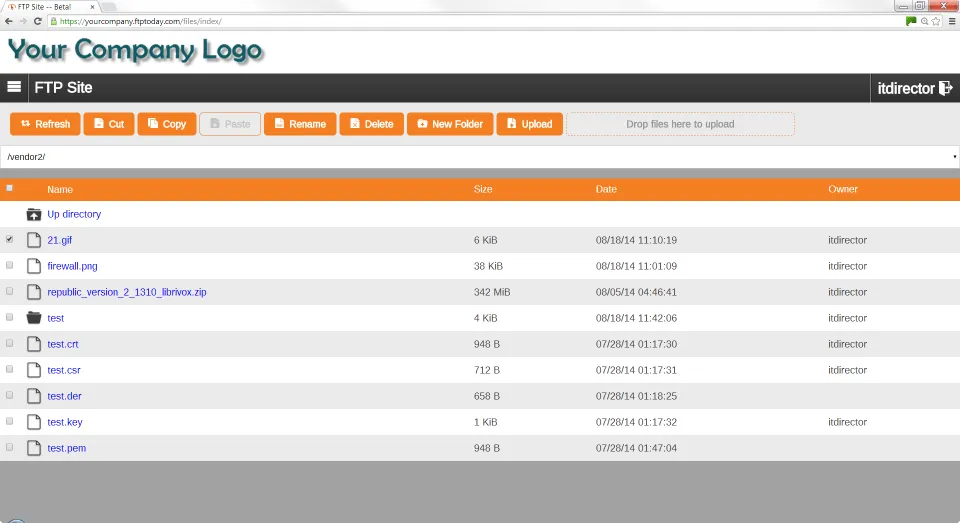Sort files by Date column header
The height and width of the screenshot is (523, 960).
(606, 189)
